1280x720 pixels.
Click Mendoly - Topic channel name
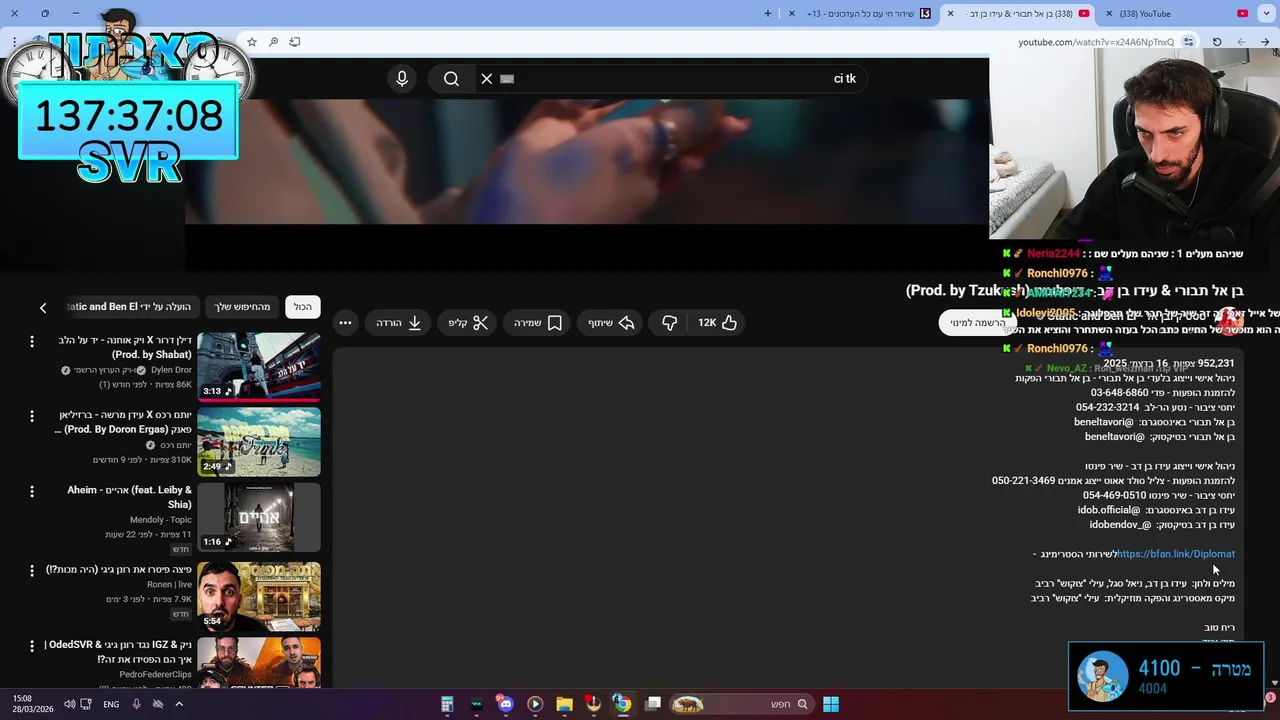coord(161,520)
